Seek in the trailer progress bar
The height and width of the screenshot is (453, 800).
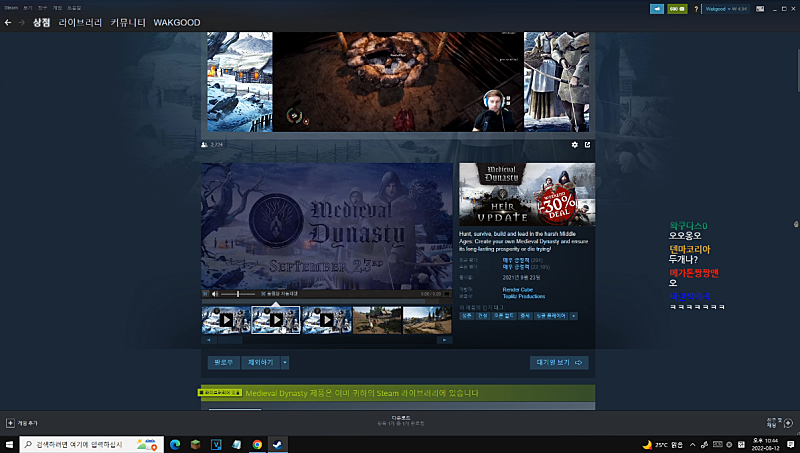[x=327, y=301]
